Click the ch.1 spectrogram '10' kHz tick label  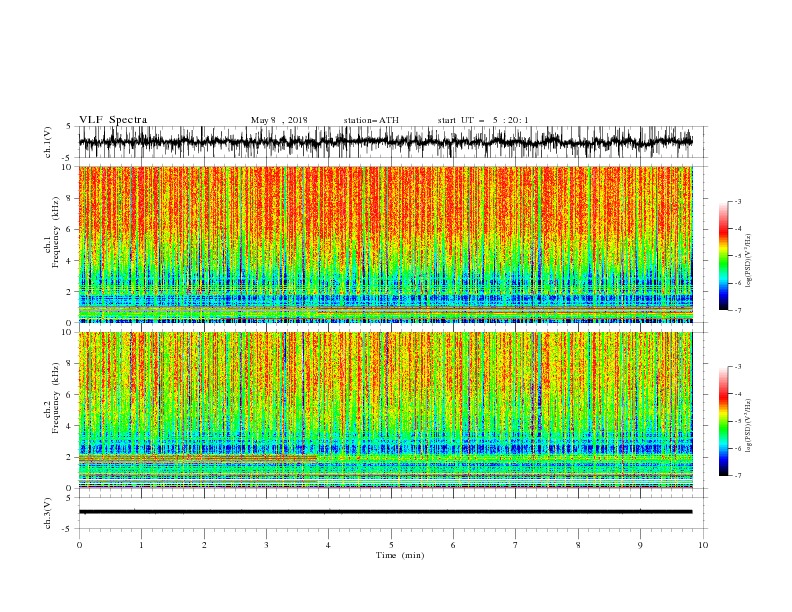[67, 167]
